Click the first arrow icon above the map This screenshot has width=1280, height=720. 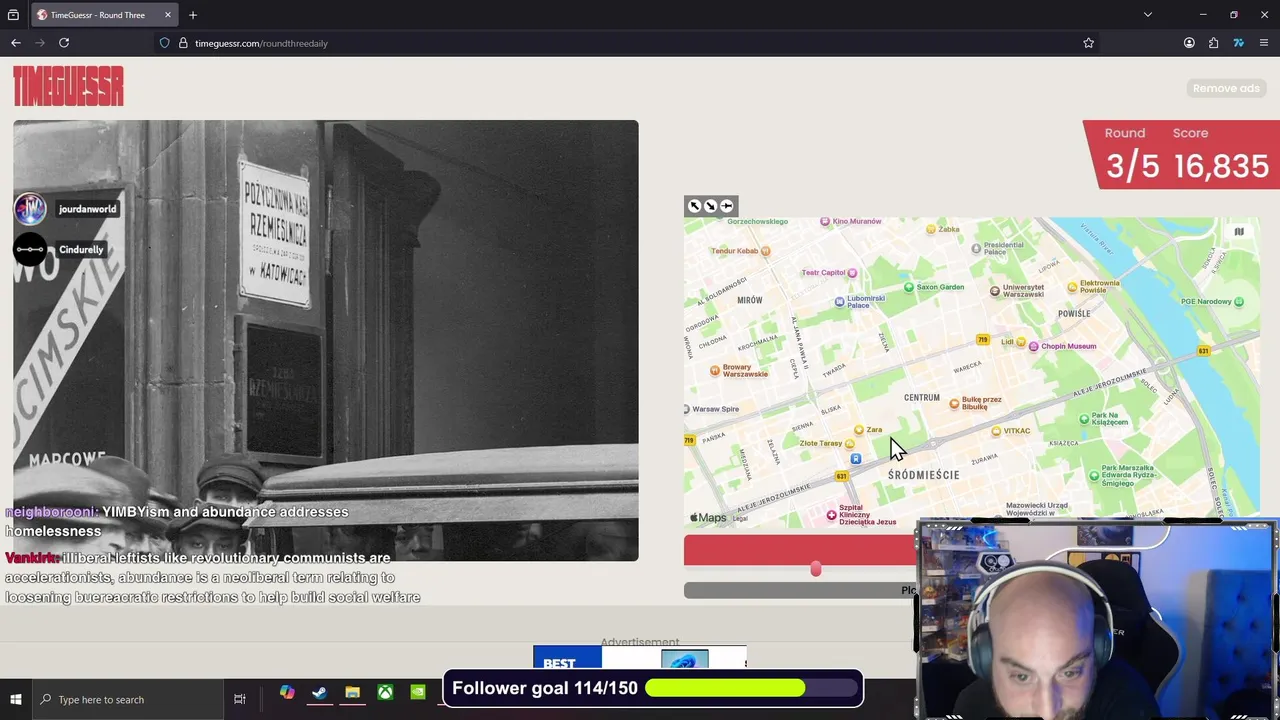click(694, 206)
